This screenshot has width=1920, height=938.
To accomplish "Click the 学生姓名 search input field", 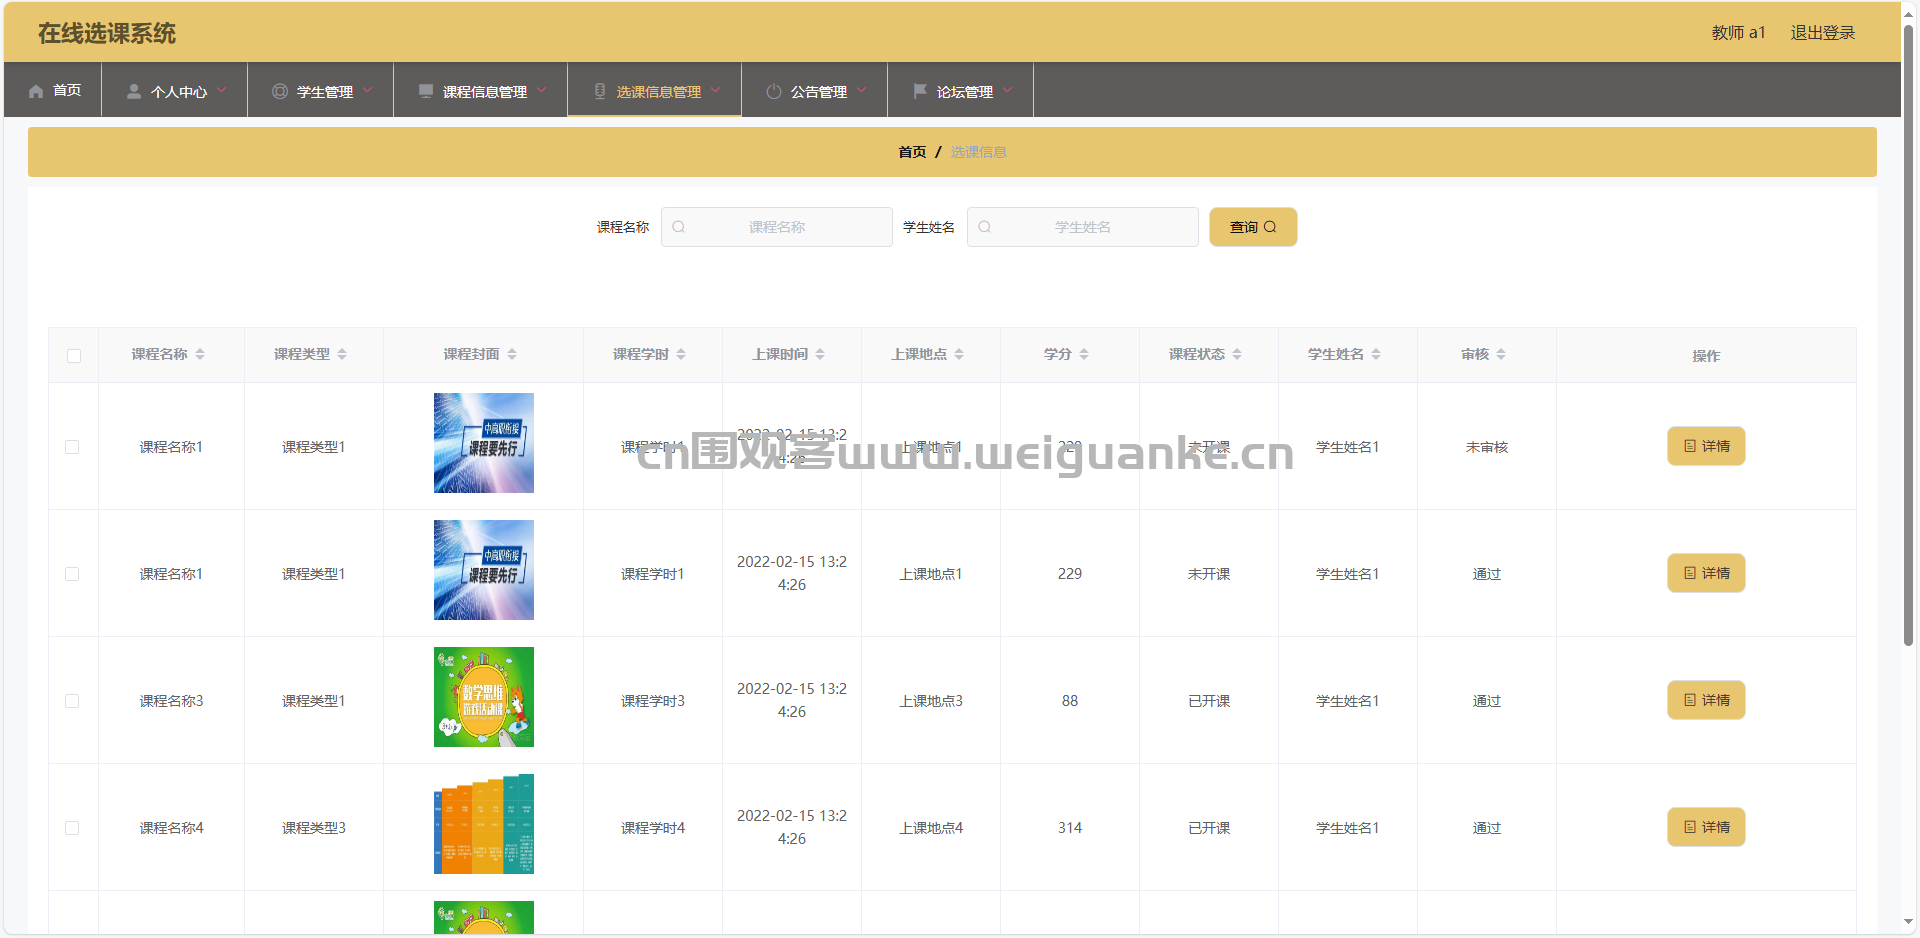I will [x=1083, y=227].
